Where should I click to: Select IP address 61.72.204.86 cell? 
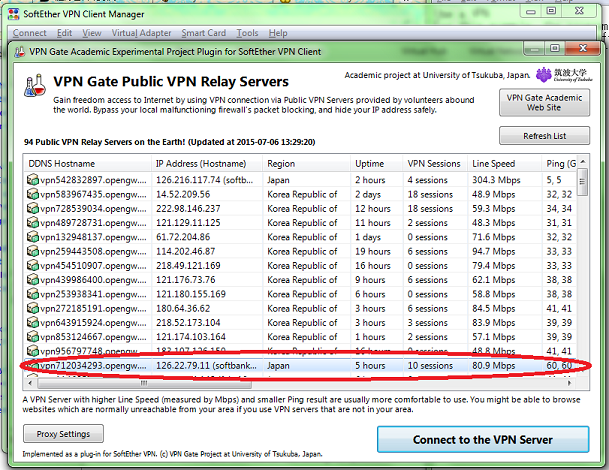point(183,237)
